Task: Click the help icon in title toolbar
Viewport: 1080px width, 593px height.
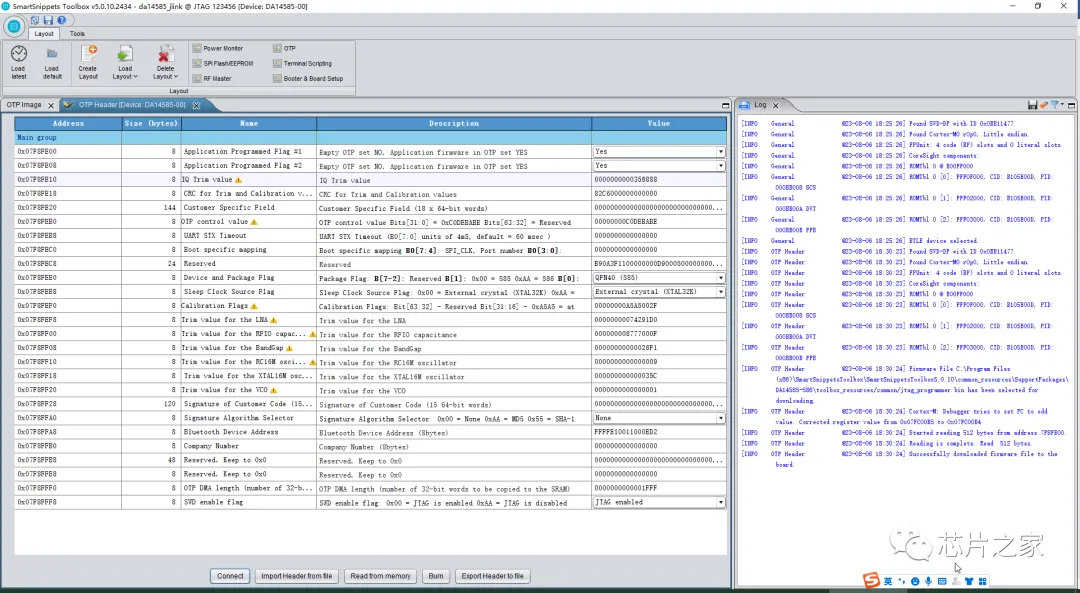Action: pyautogui.click(x=60, y=20)
